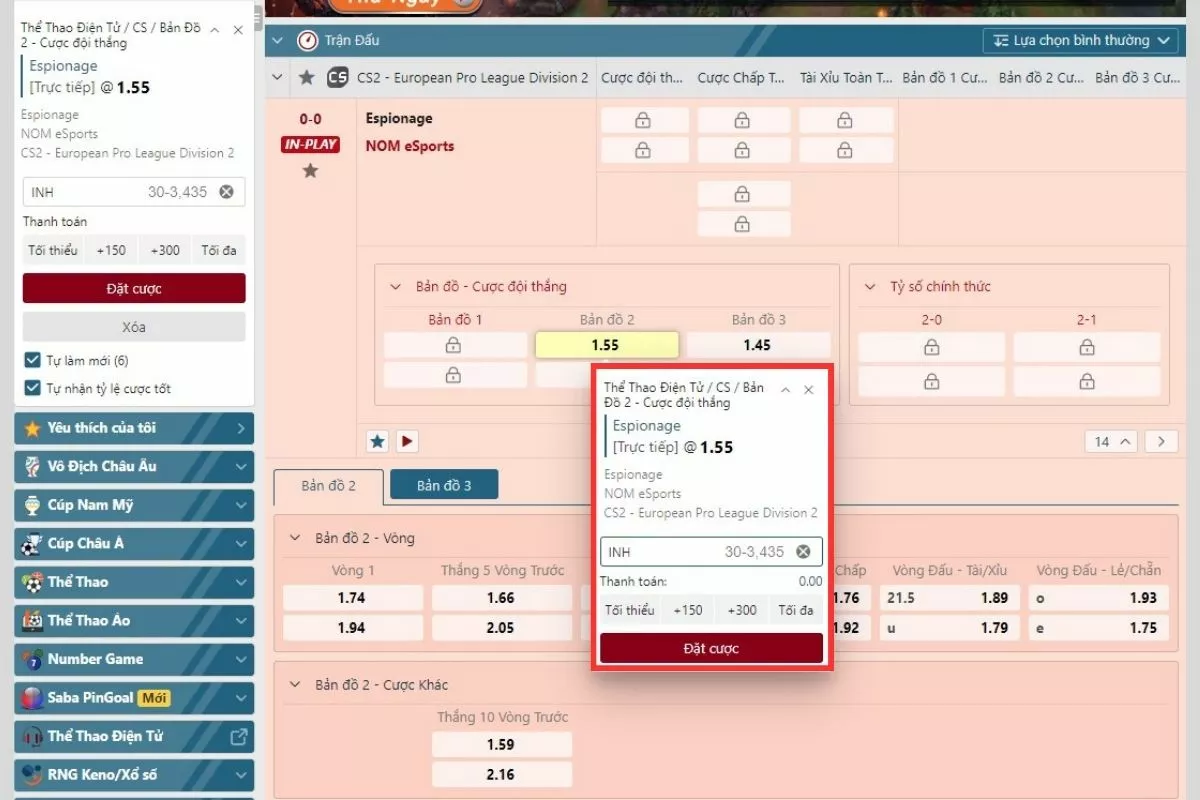Image resolution: width=1200 pixels, height=800 pixels.
Task: Click the Number Game ball icon
Action: pos(32,659)
